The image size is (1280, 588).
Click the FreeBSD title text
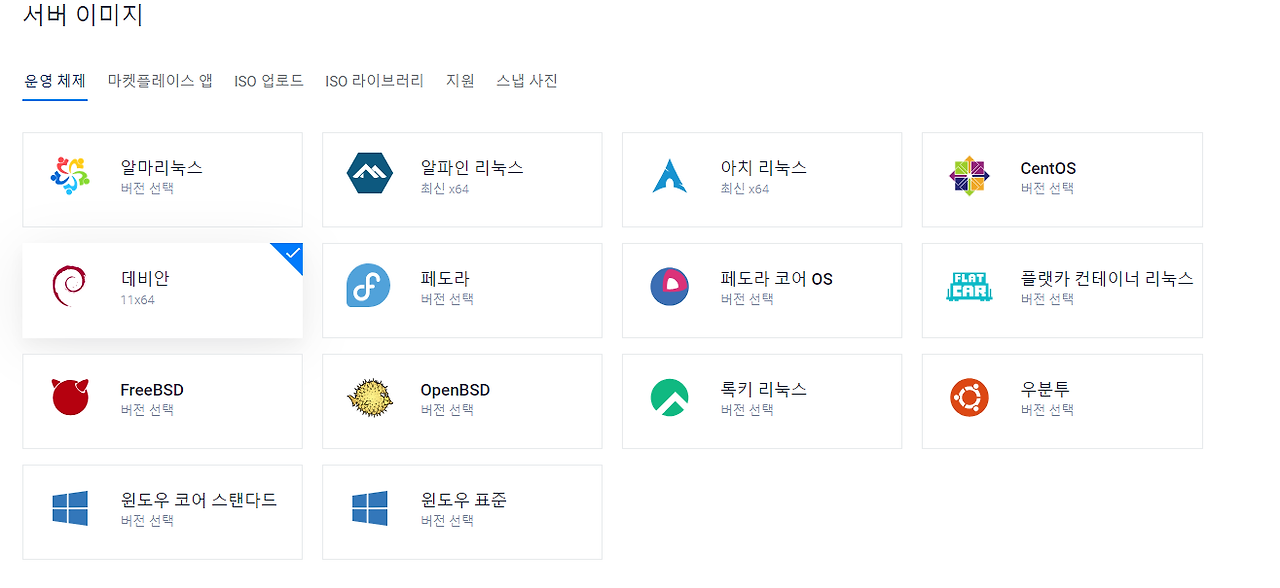pyautogui.click(x=152, y=390)
